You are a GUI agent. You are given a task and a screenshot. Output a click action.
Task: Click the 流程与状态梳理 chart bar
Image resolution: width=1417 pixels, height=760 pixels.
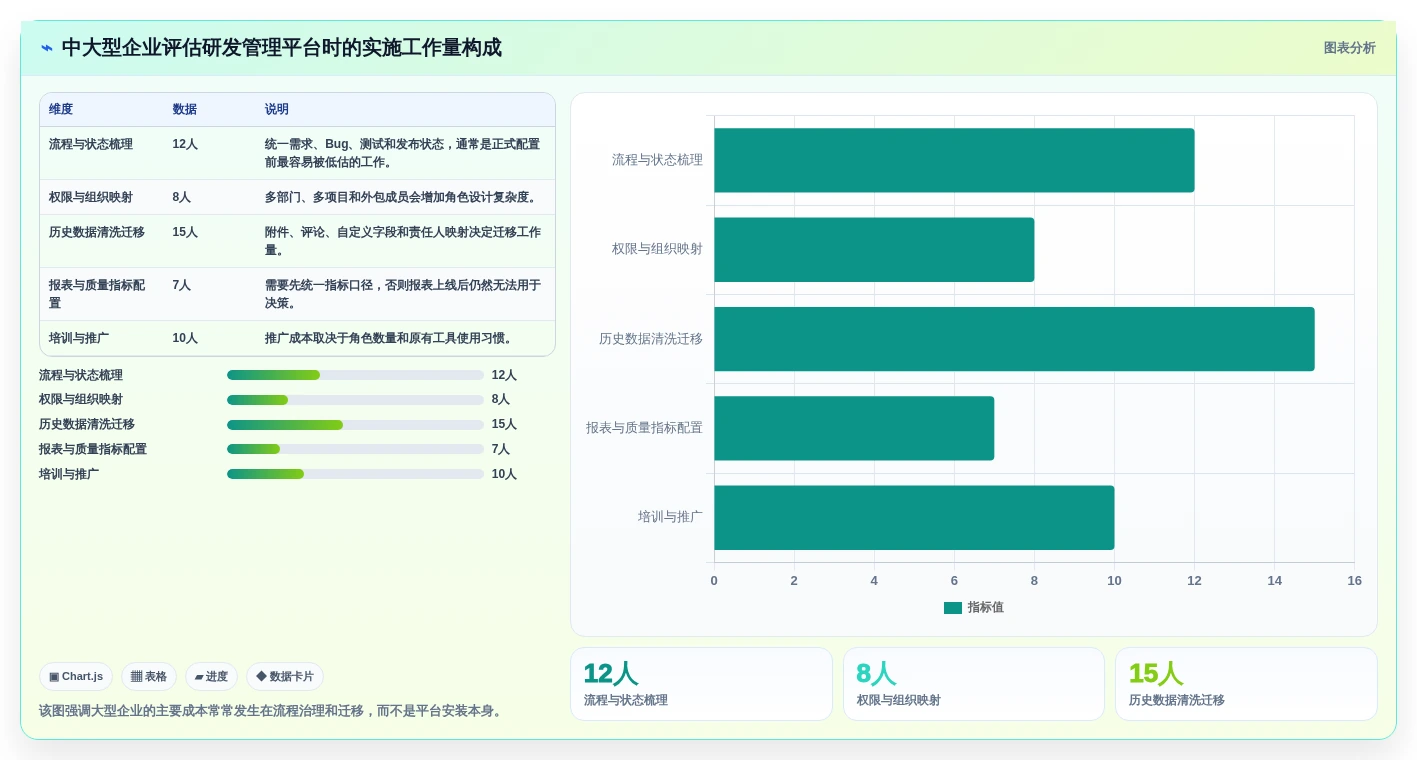[954, 160]
